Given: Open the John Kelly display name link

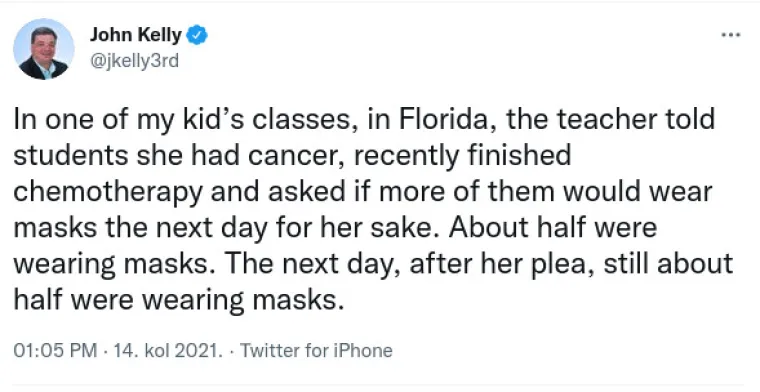Looking at the screenshot, I should [x=136, y=35].
